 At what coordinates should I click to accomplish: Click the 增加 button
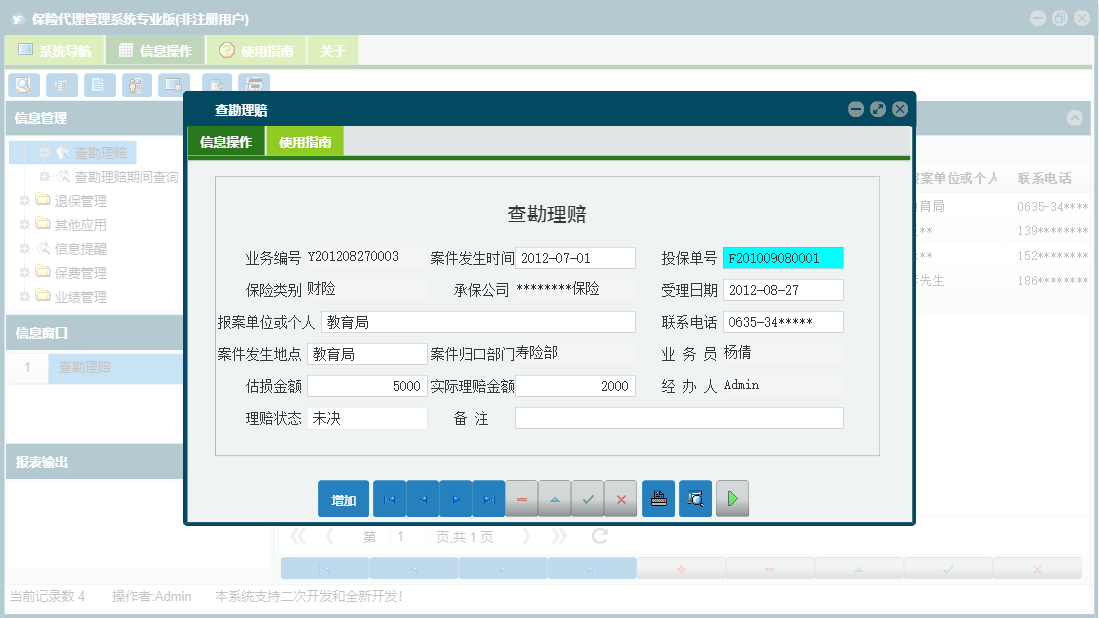[x=342, y=498]
